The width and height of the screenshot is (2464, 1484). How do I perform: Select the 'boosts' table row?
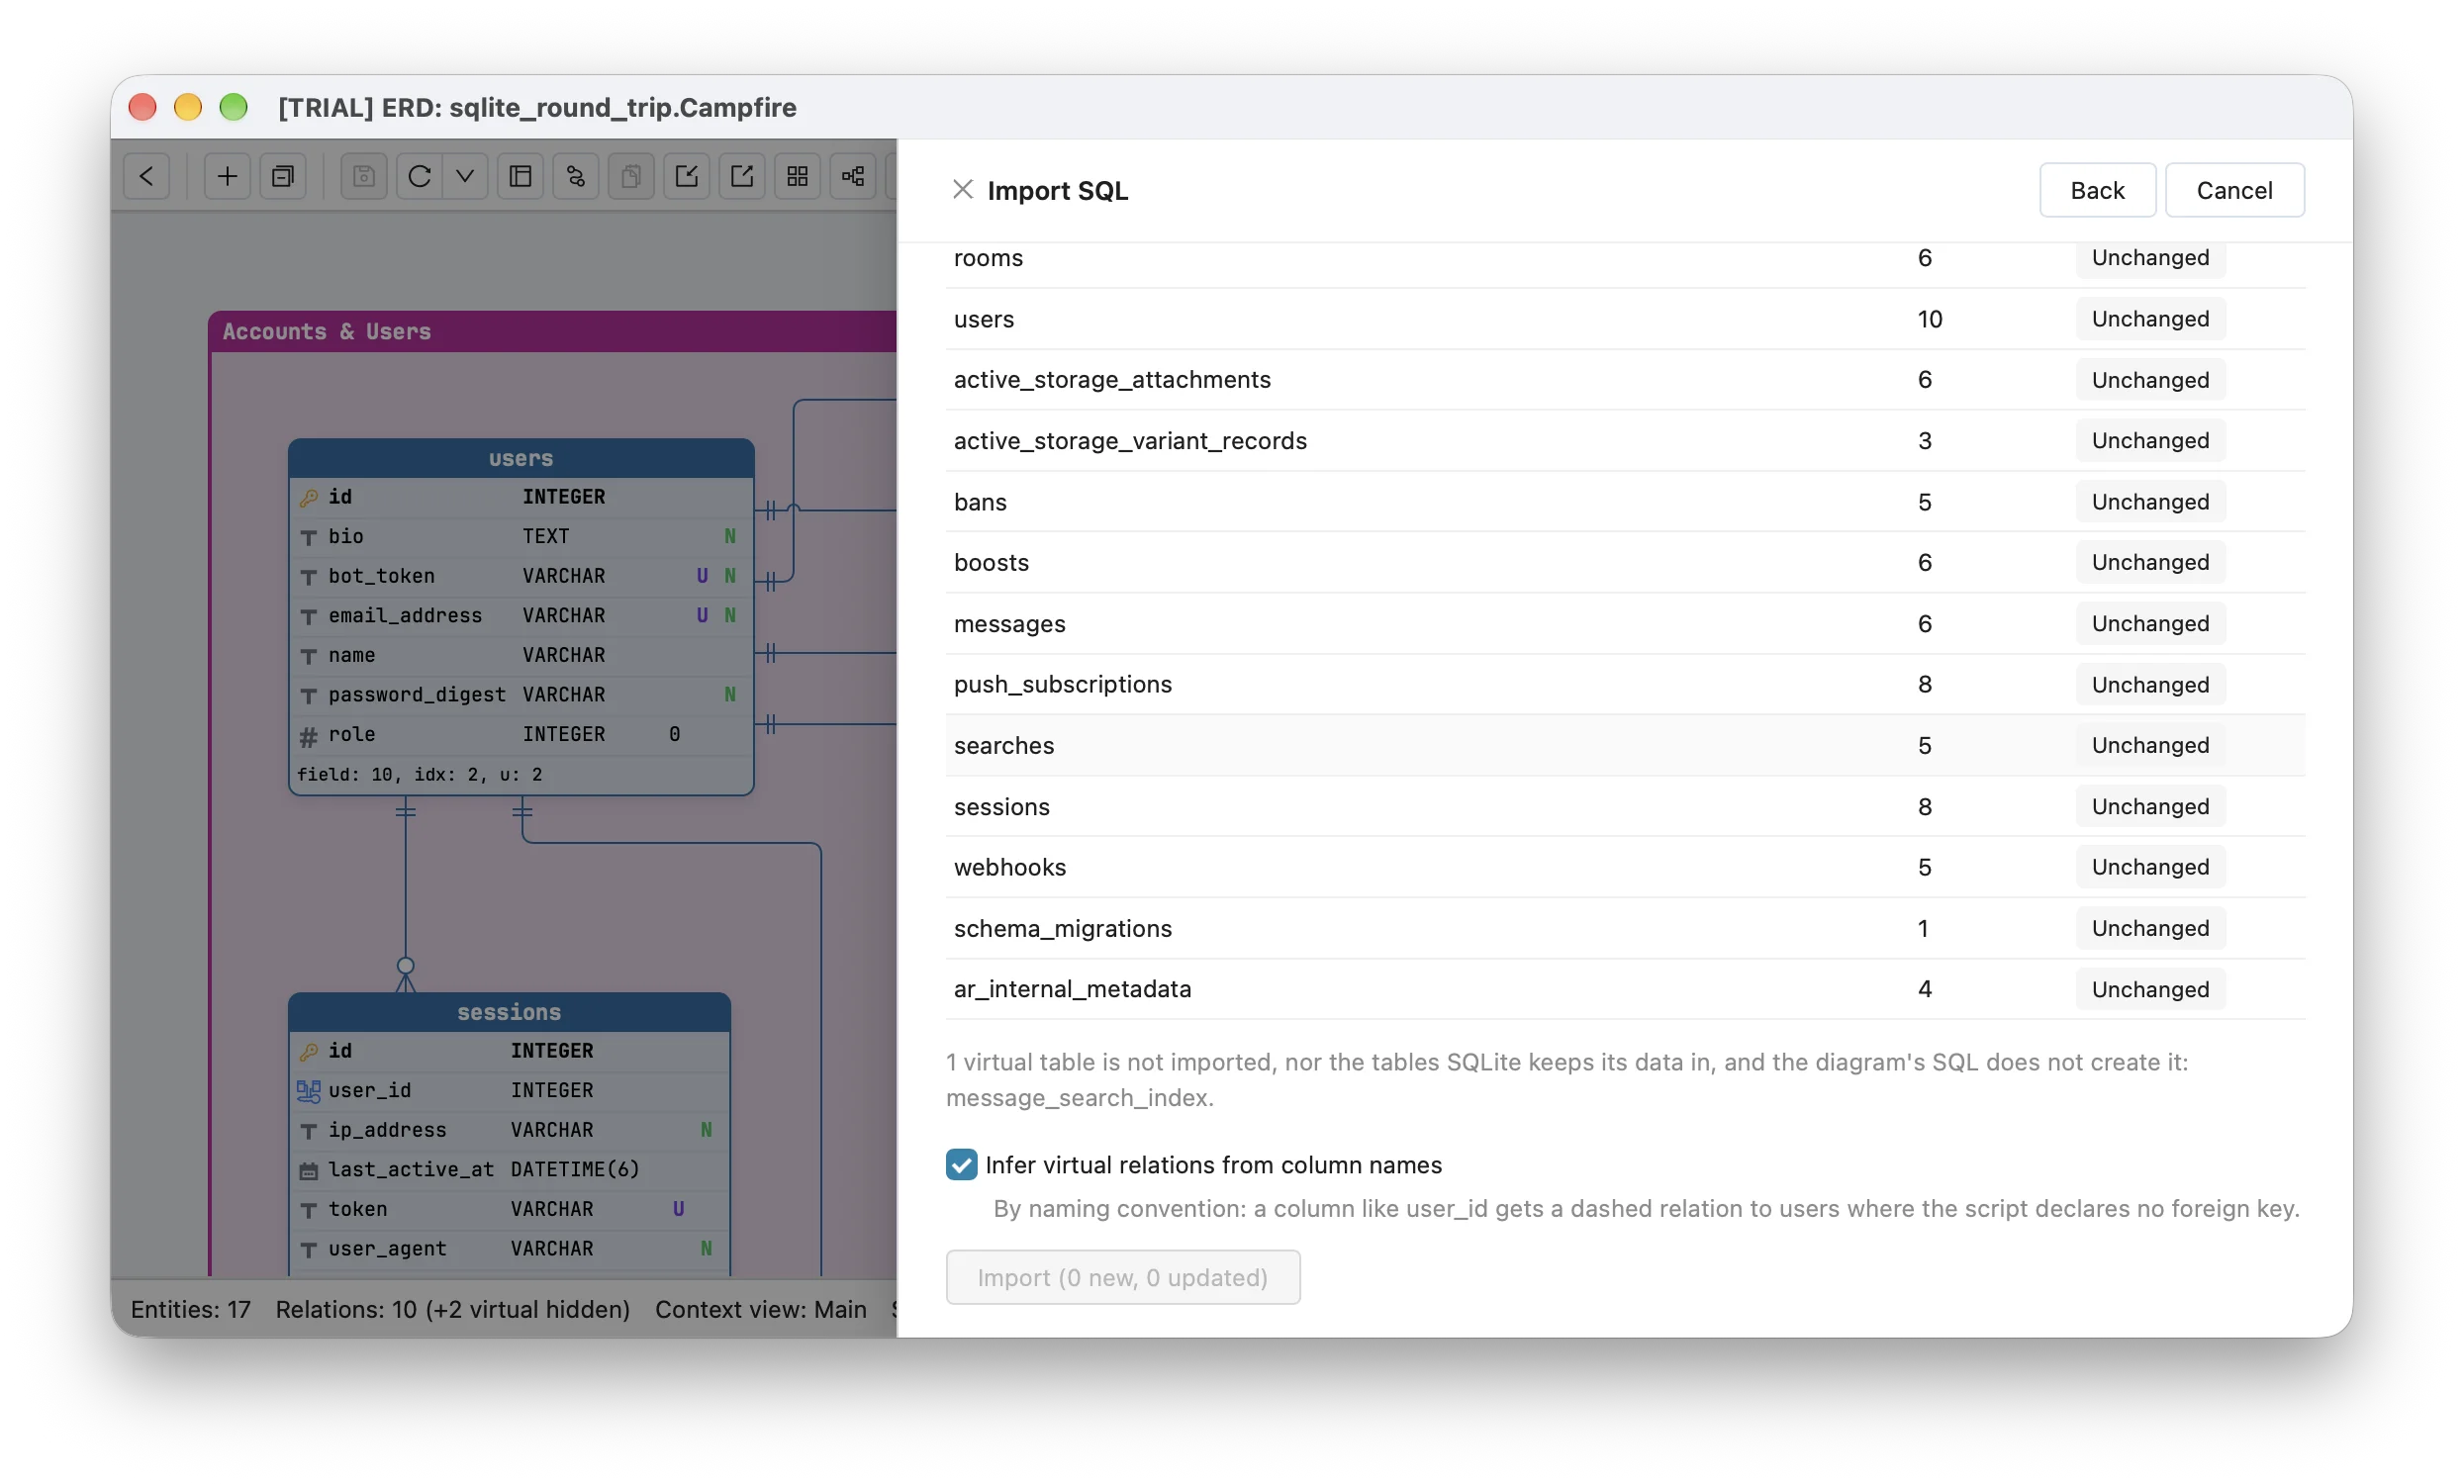pos(1625,562)
